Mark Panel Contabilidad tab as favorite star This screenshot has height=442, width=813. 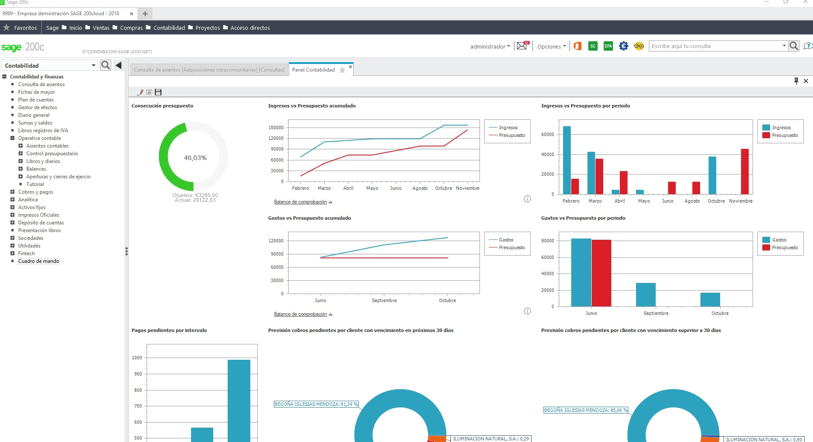342,70
